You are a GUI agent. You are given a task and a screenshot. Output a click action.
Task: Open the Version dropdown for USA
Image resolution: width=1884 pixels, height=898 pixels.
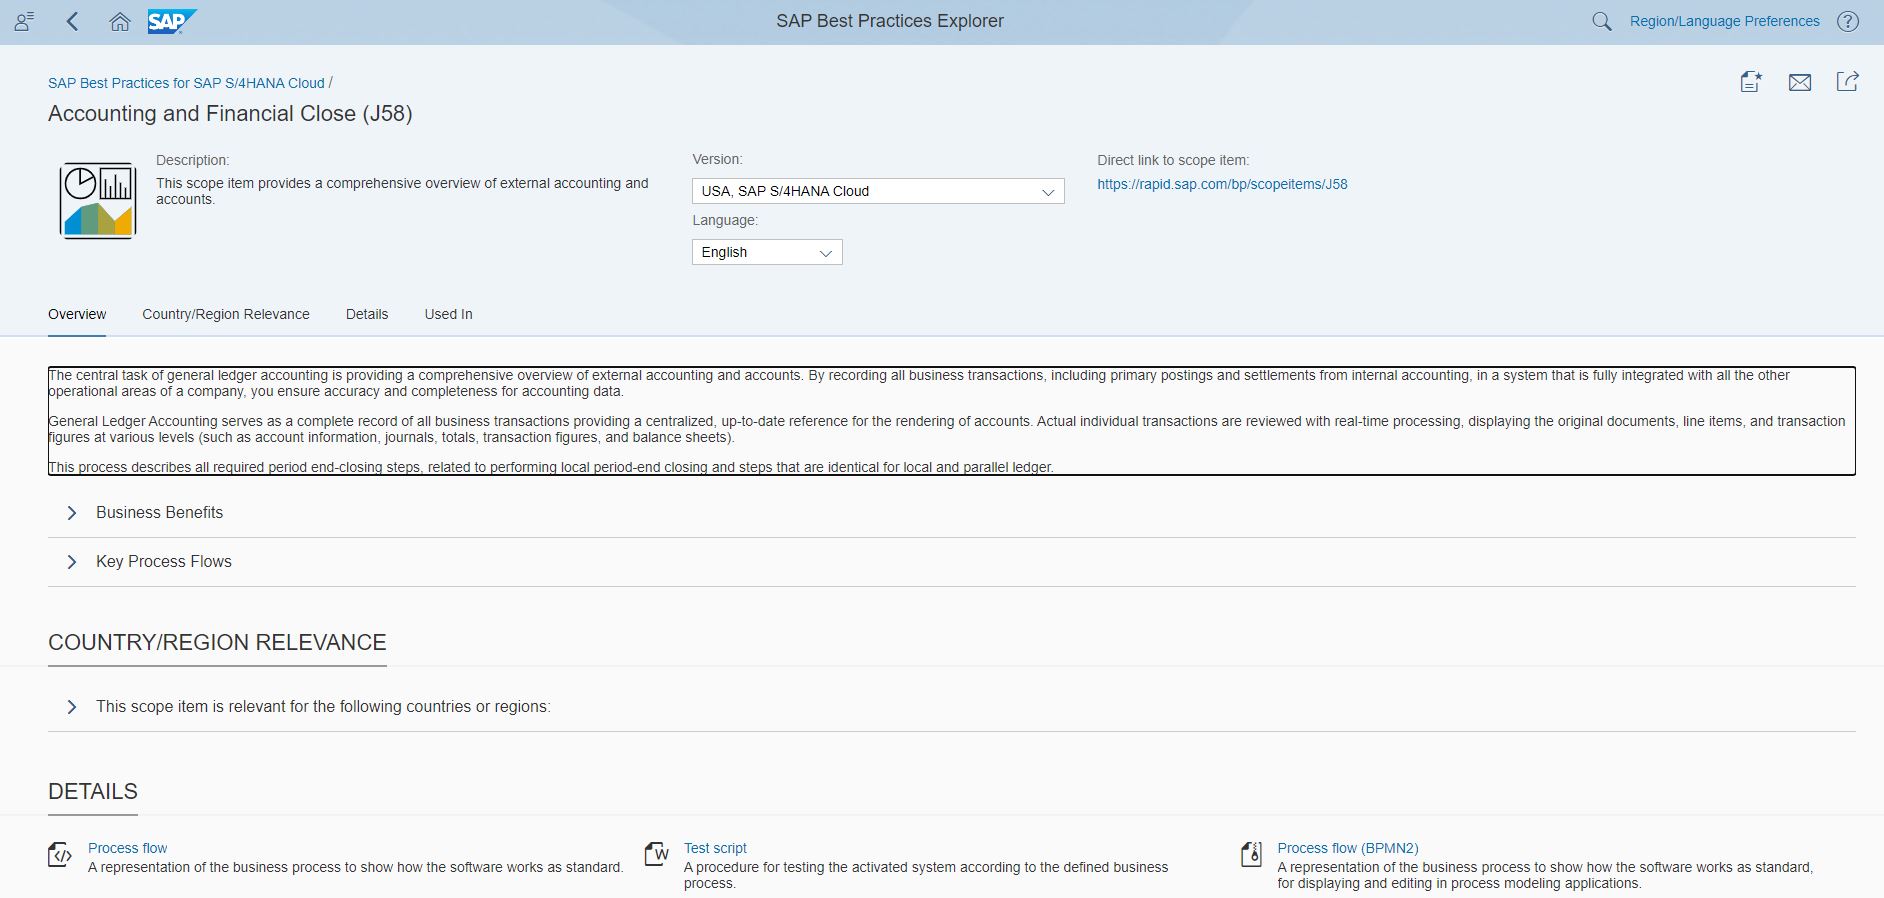point(877,191)
